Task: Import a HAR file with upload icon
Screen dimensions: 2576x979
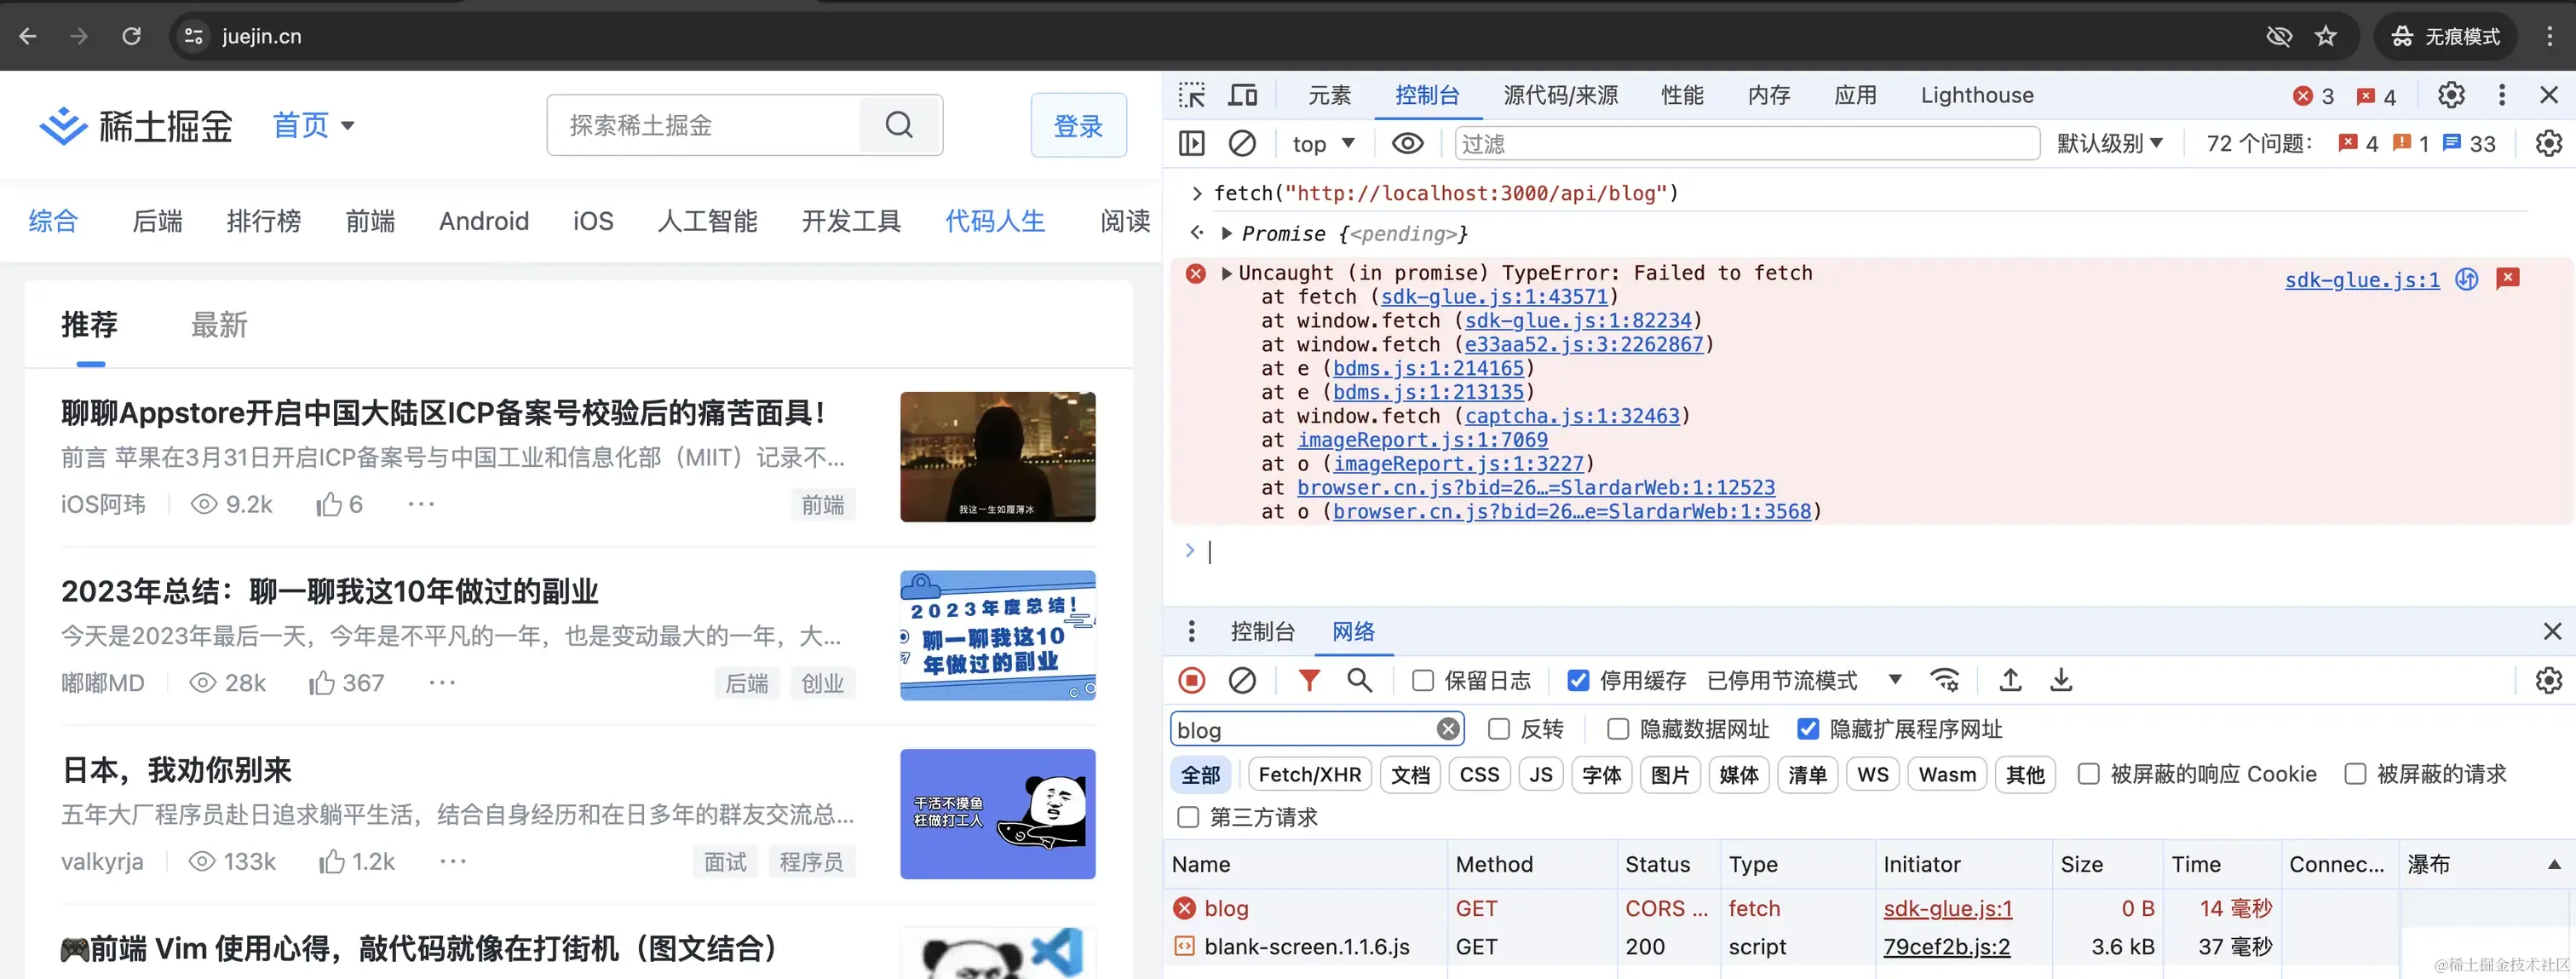Action: tap(2010, 680)
